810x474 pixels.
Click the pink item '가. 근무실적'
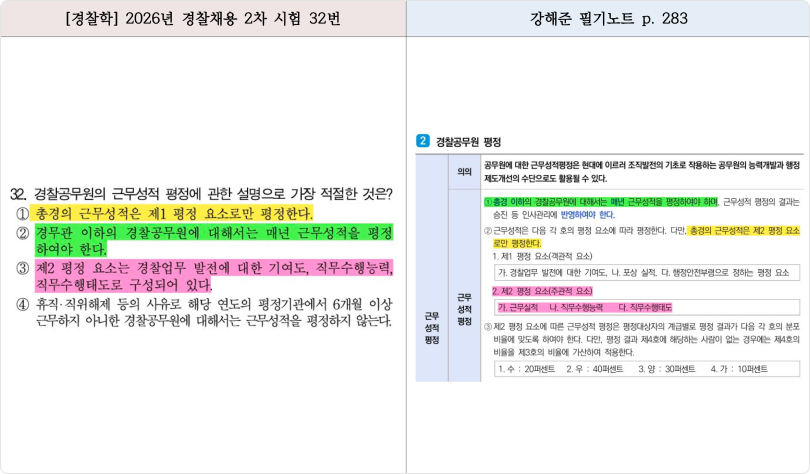coord(518,308)
